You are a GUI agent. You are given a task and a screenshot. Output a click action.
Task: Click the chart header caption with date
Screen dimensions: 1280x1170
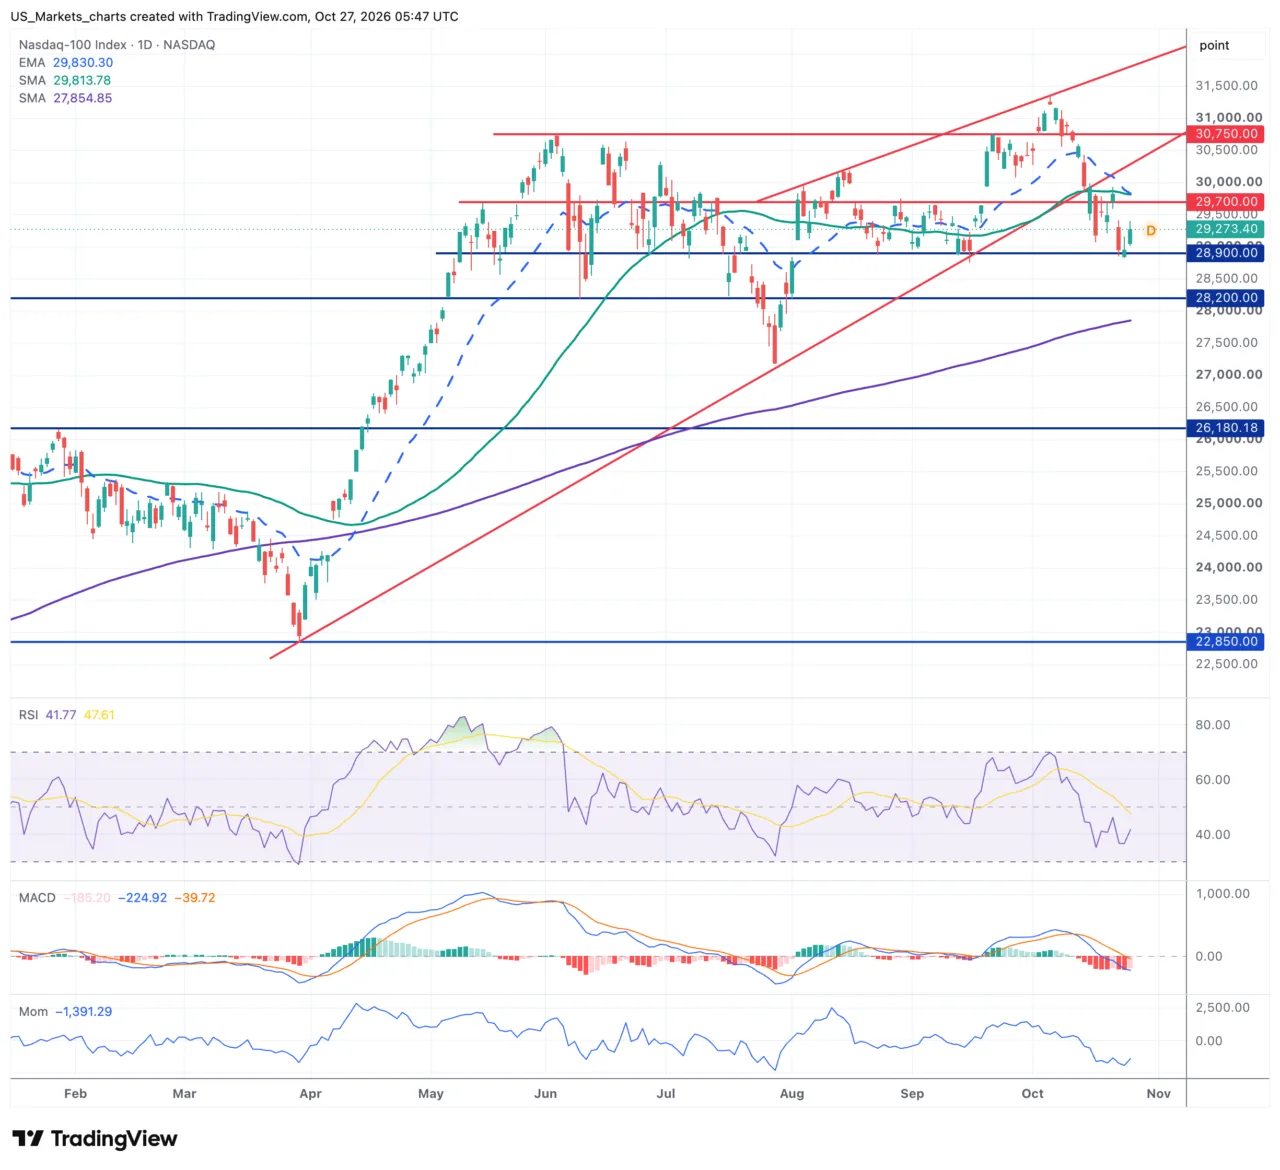click(235, 16)
